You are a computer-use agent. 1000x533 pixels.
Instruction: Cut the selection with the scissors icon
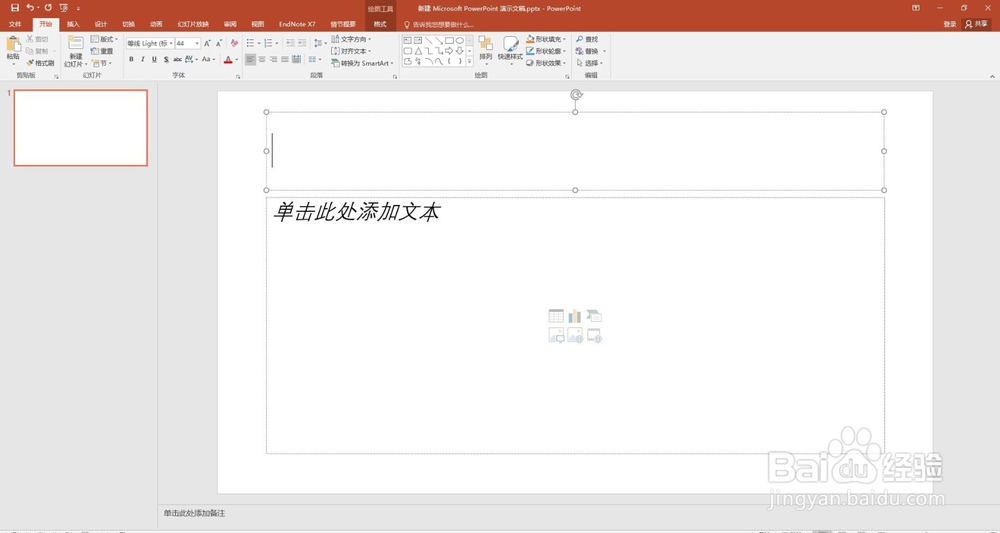pyautogui.click(x=37, y=39)
